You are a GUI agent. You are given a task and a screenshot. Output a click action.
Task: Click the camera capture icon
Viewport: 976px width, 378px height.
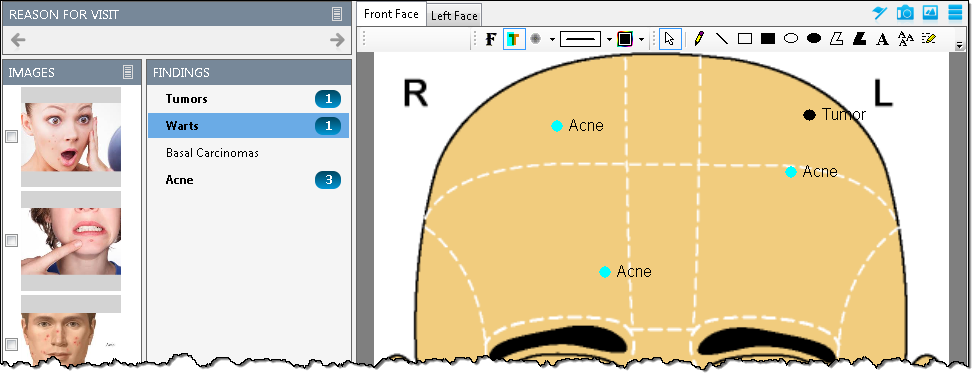pos(905,12)
